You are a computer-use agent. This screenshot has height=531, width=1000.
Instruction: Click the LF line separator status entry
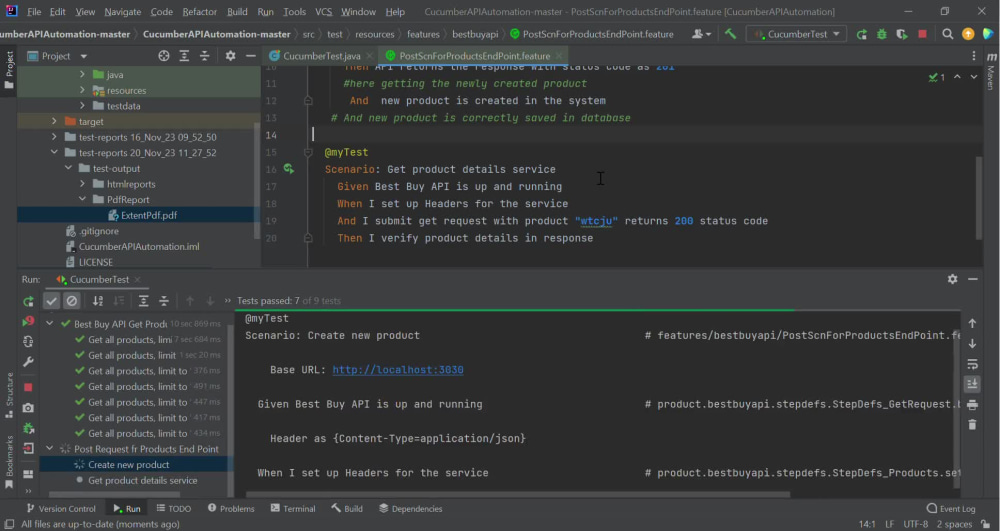tap(889, 525)
